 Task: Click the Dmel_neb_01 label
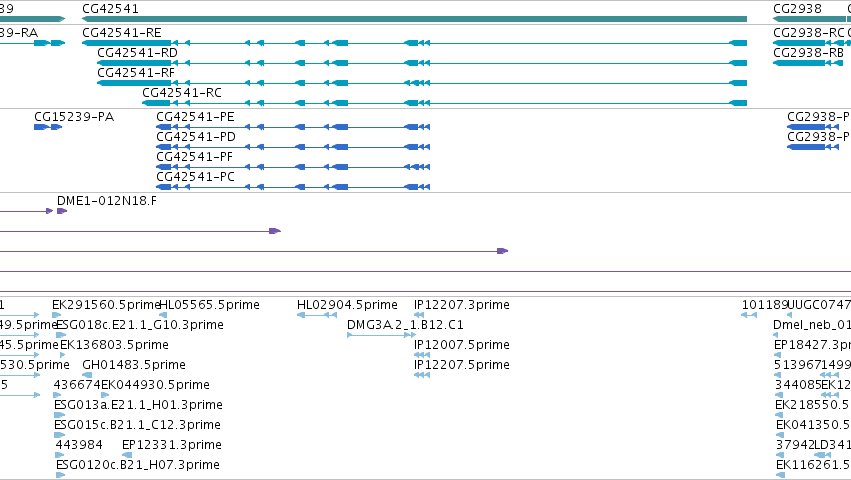tap(812, 325)
